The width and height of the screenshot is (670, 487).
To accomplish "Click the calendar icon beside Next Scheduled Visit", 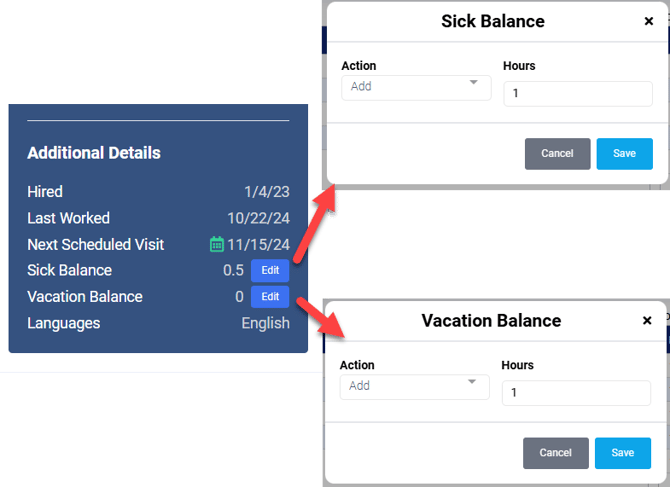I will [x=217, y=244].
